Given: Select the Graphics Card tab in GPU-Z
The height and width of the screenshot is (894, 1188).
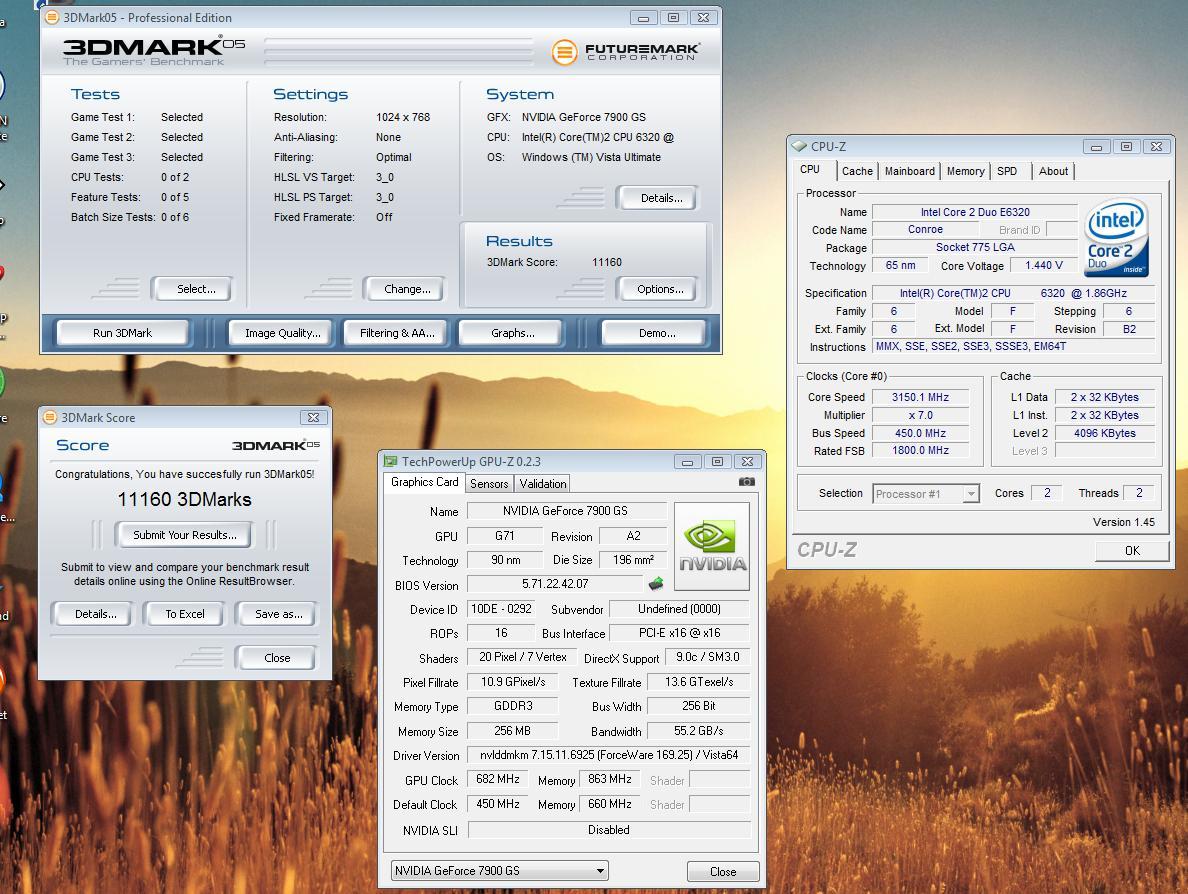Looking at the screenshot, I should 424,482.
